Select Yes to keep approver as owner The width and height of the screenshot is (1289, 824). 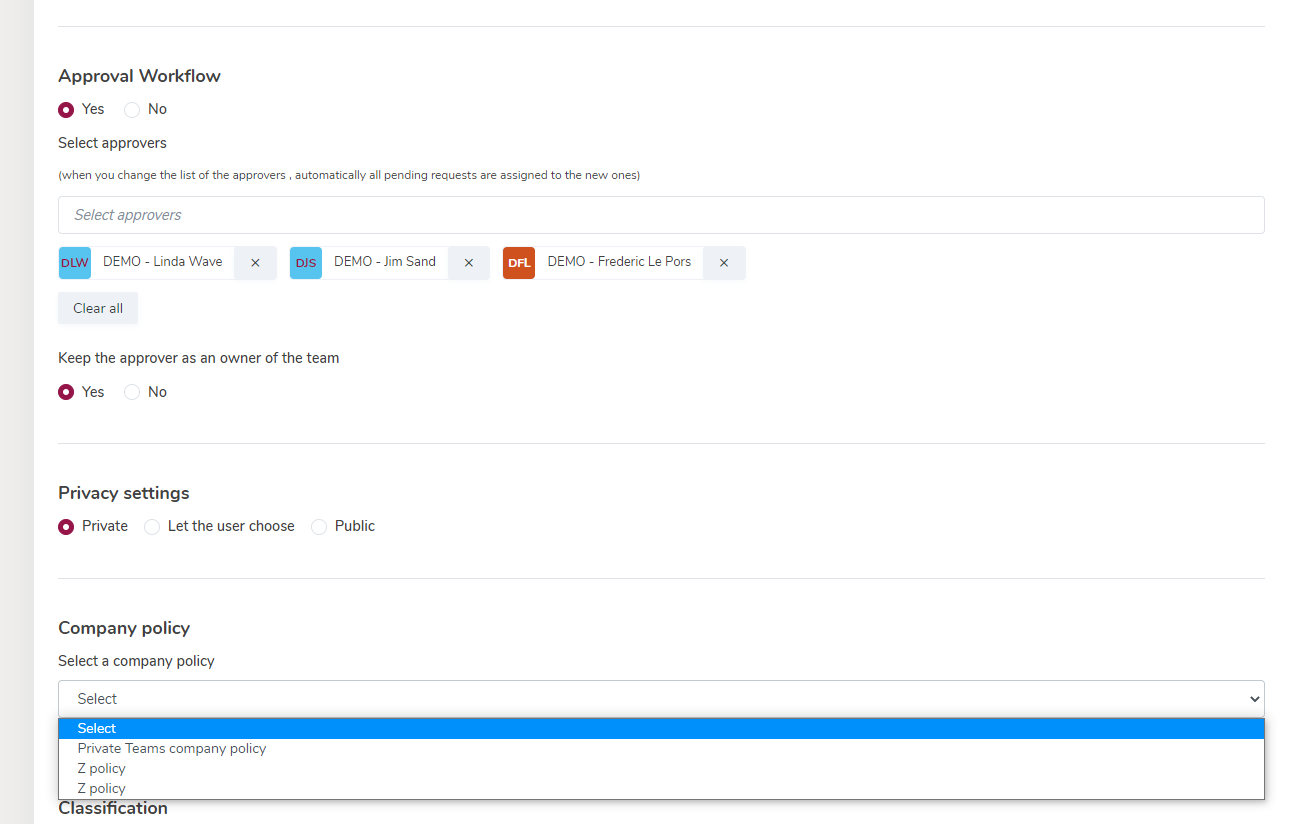click(66, 392)
